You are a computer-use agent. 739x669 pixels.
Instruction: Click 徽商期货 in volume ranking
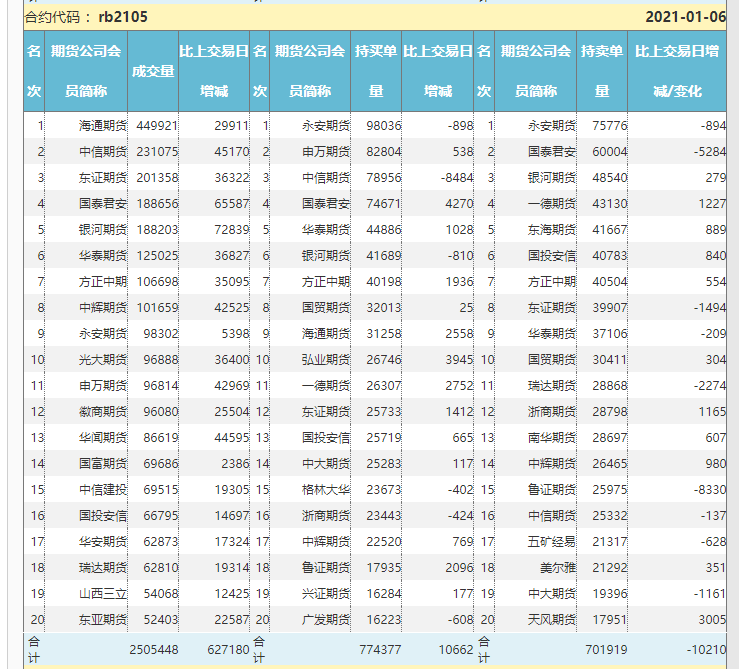(x=103, y=412)
